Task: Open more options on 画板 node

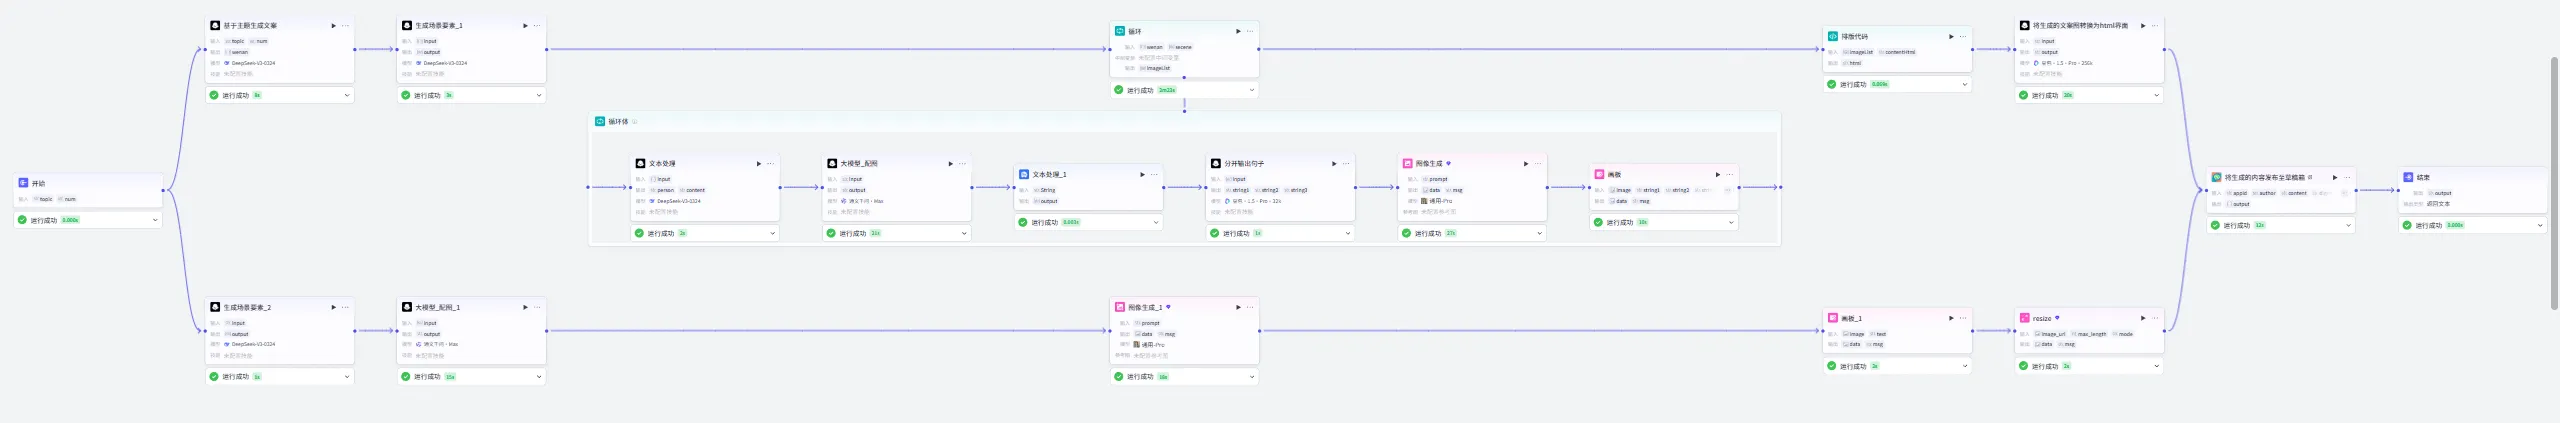Action: point(1730,175)
